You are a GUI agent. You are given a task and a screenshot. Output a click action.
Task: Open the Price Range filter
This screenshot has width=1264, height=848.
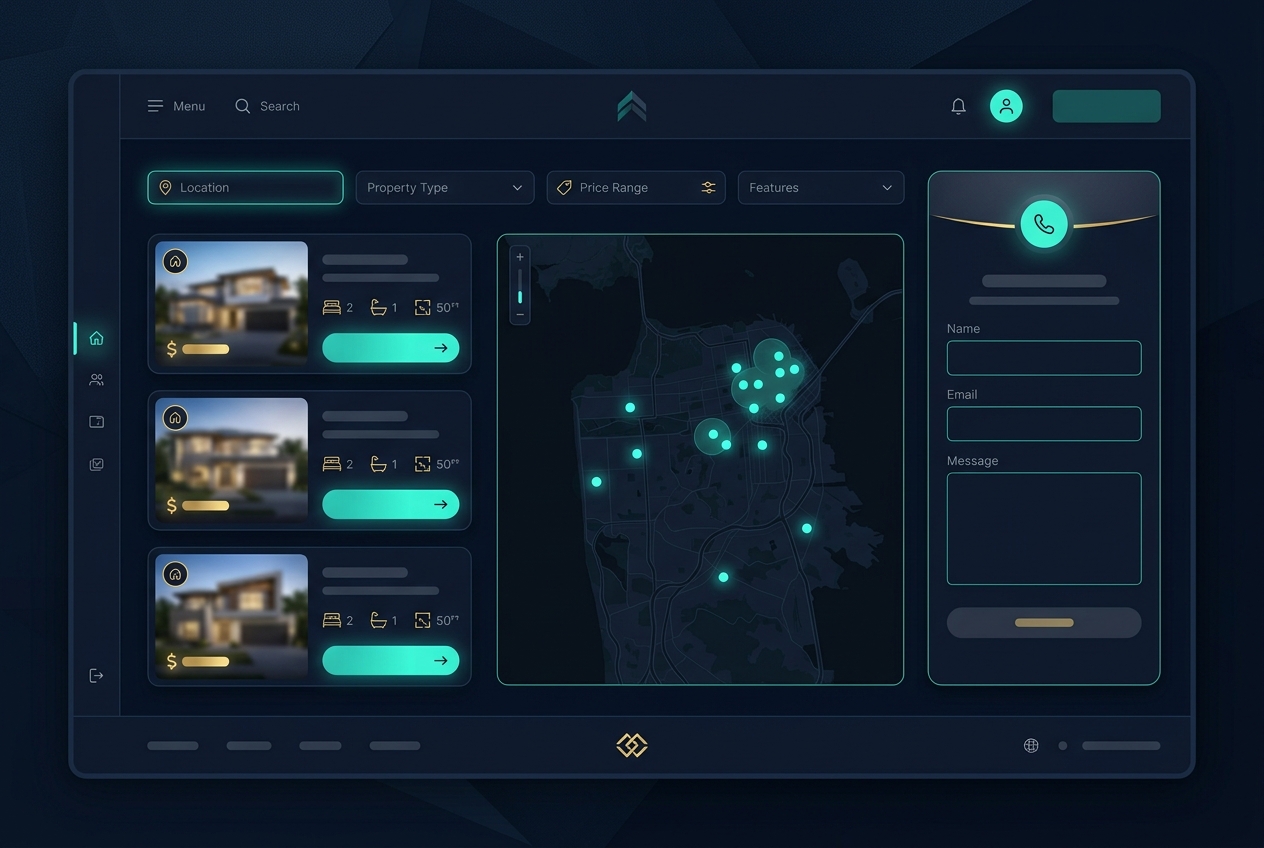tap(636, 188)
